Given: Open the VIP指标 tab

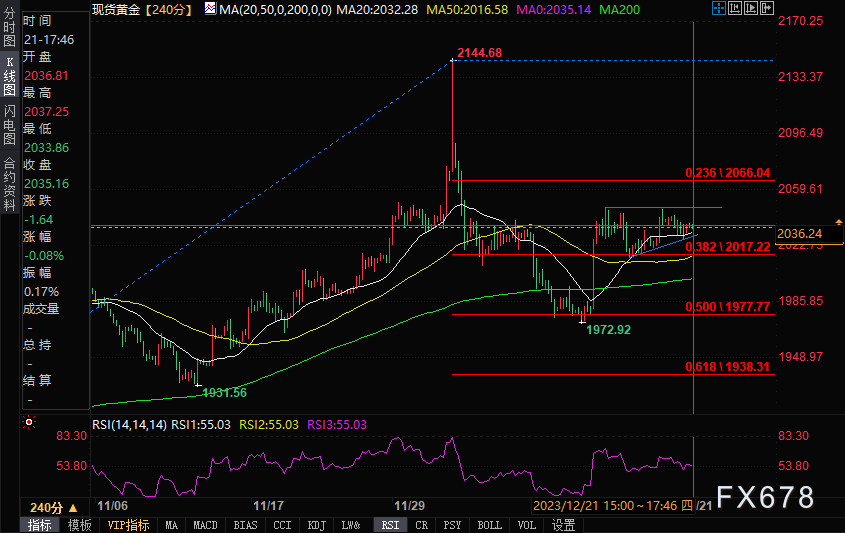Looking at the screenshot, I should tap(129, 525).
